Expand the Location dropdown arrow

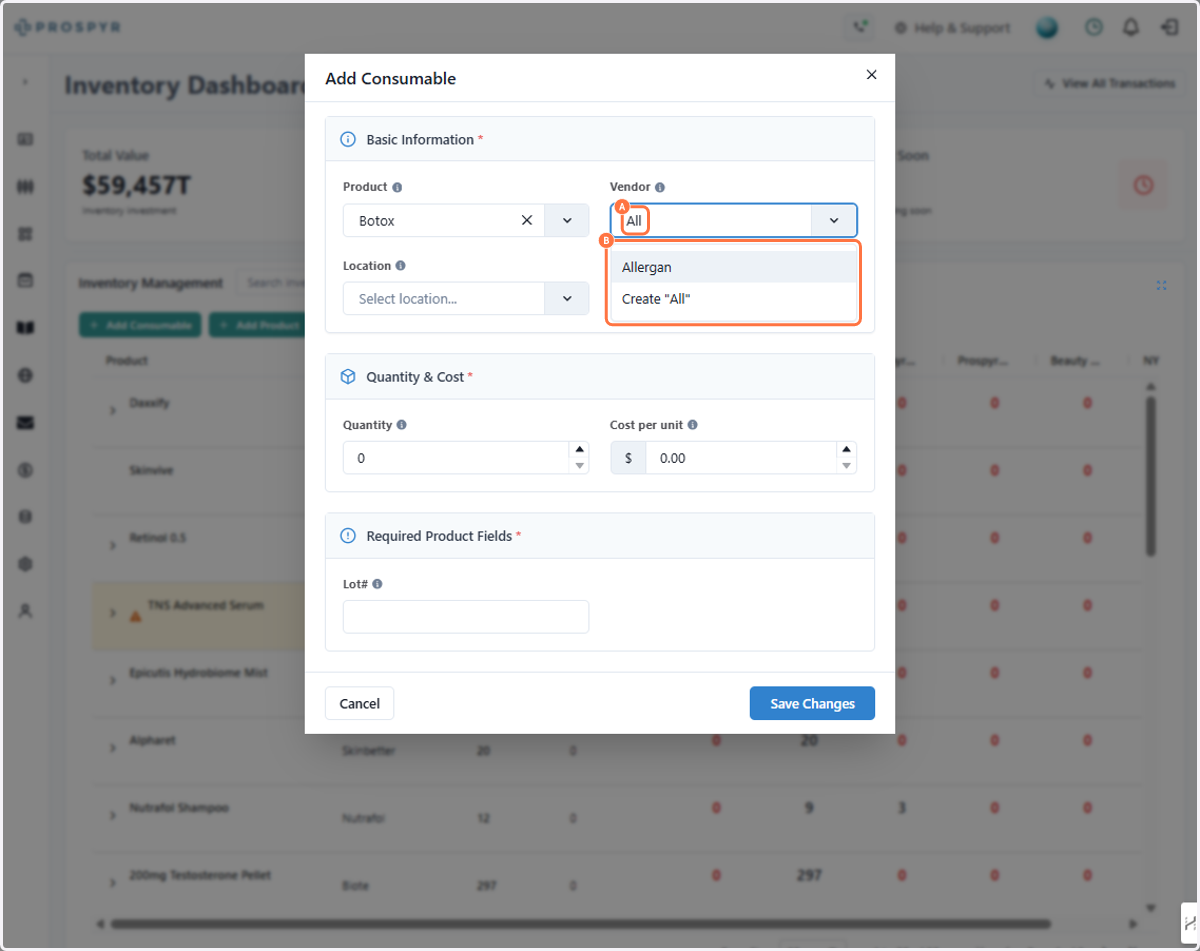click(566, 298)
